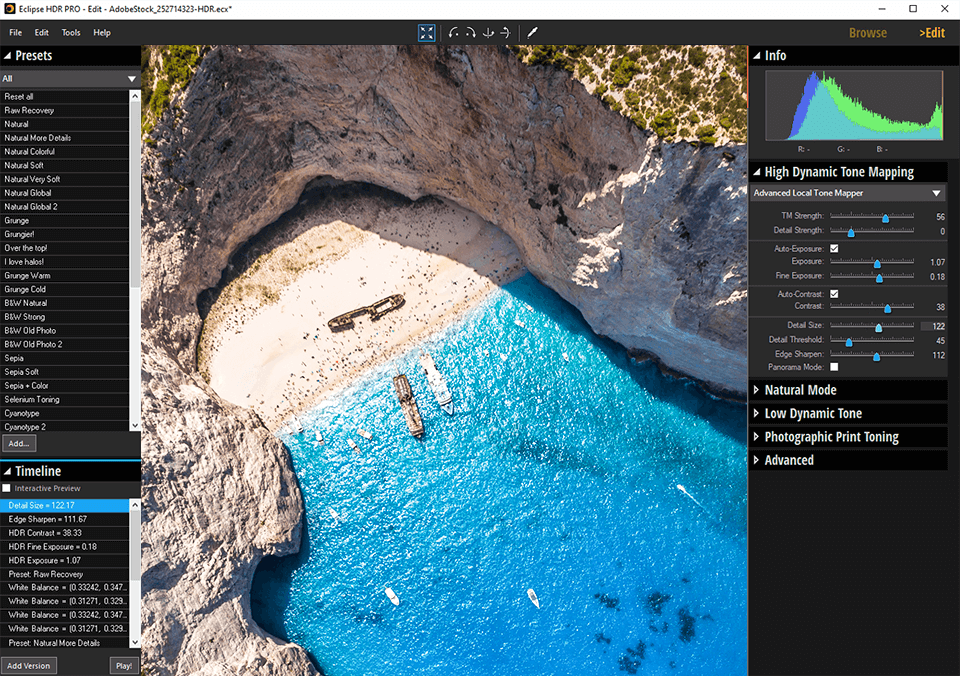Enable the Panorama Mode checkbox
This screenshot has height=676, width=960.
[x=834, y=367]
